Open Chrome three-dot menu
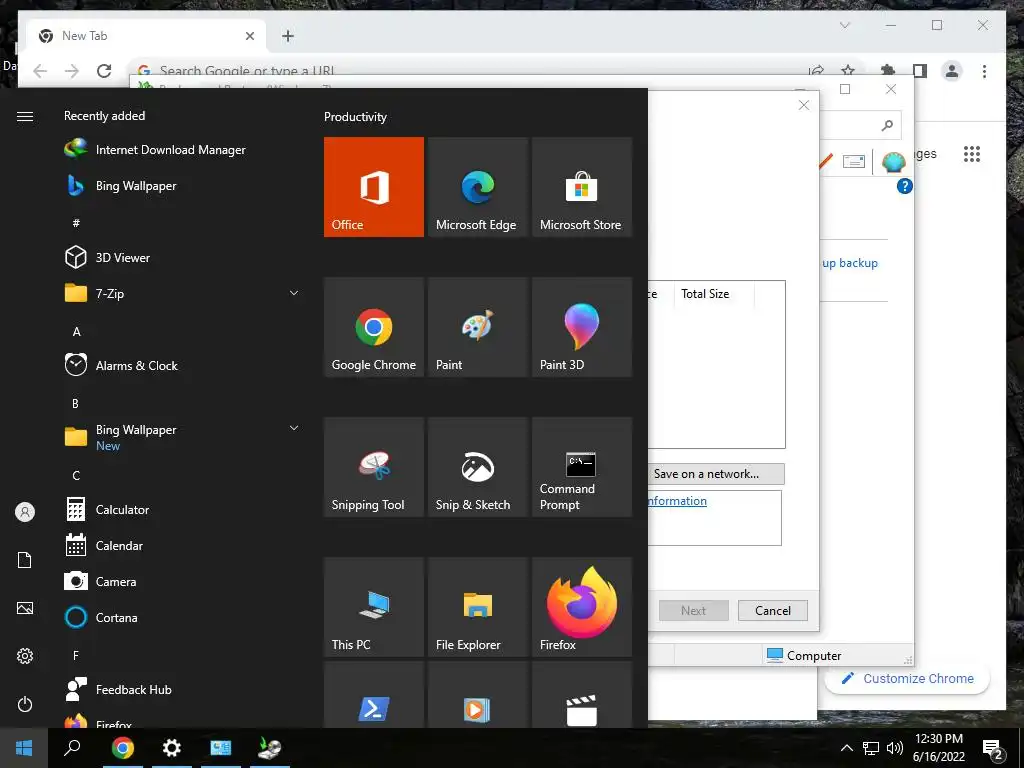 [x=984, y=71]
